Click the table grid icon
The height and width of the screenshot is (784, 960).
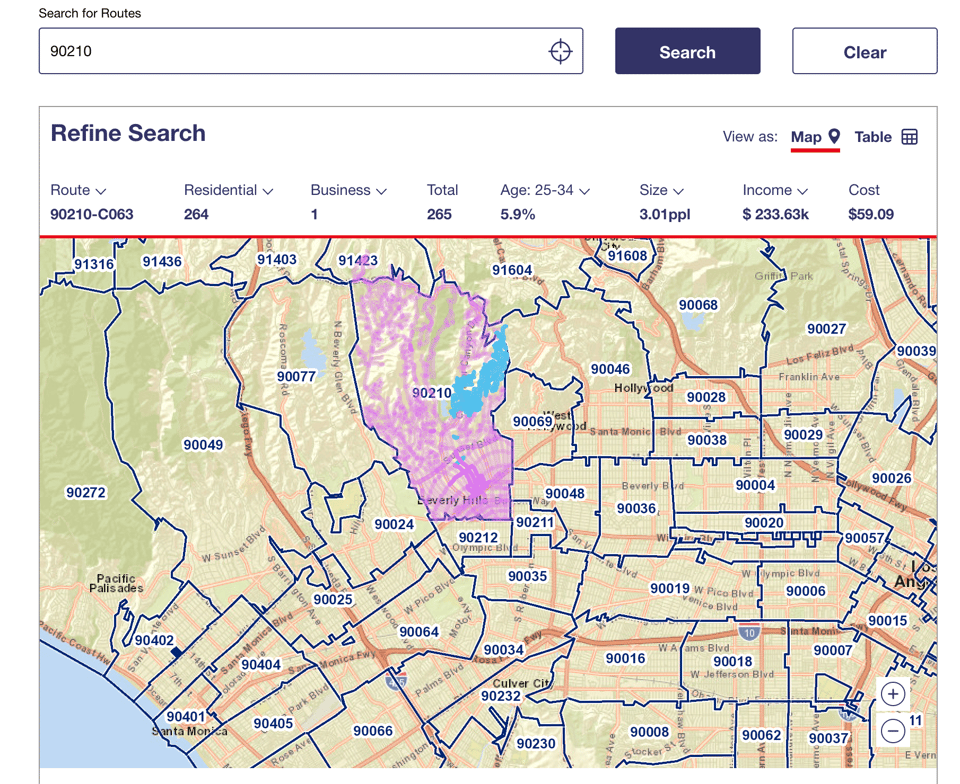point(909,137)
